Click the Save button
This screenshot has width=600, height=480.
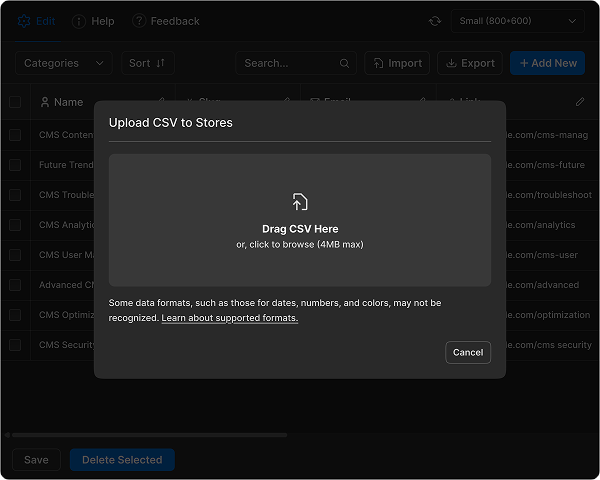pos(36,459)
